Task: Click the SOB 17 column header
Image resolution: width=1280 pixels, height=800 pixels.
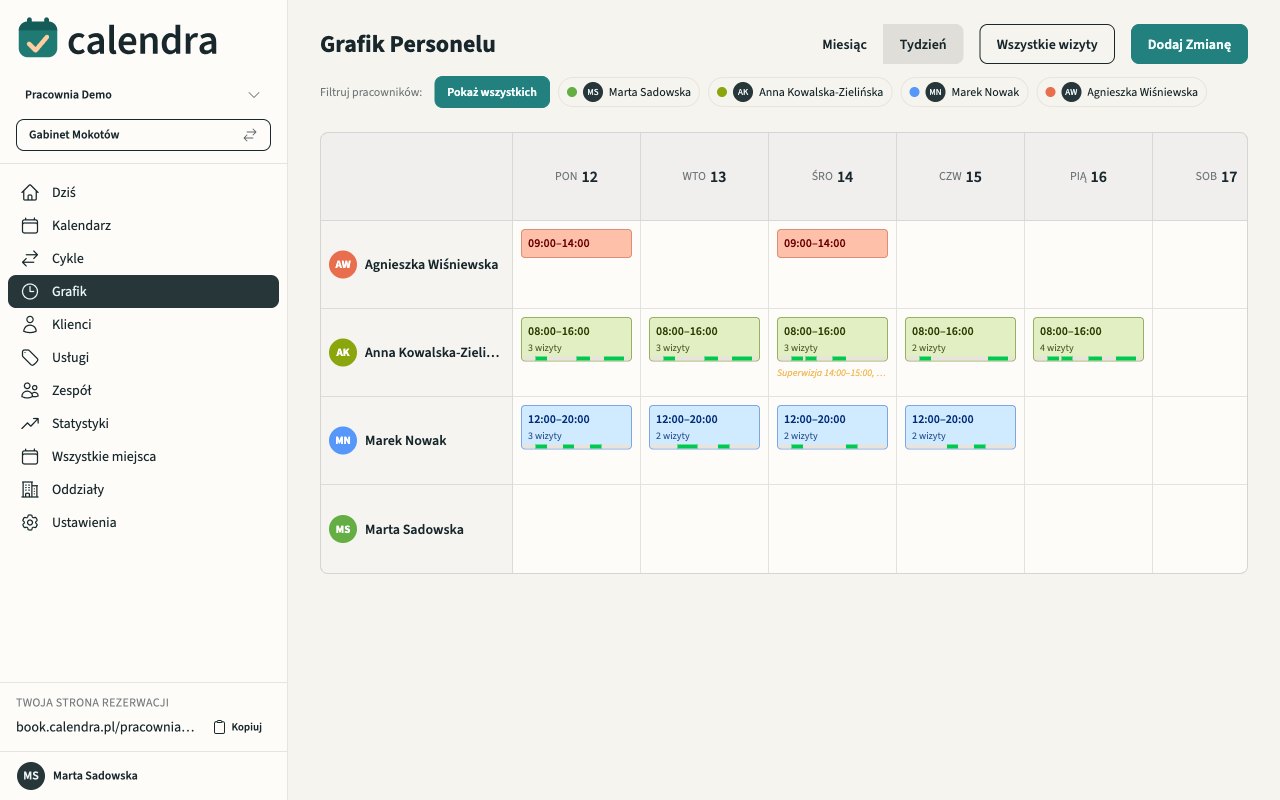Action: coord(1201,177)
